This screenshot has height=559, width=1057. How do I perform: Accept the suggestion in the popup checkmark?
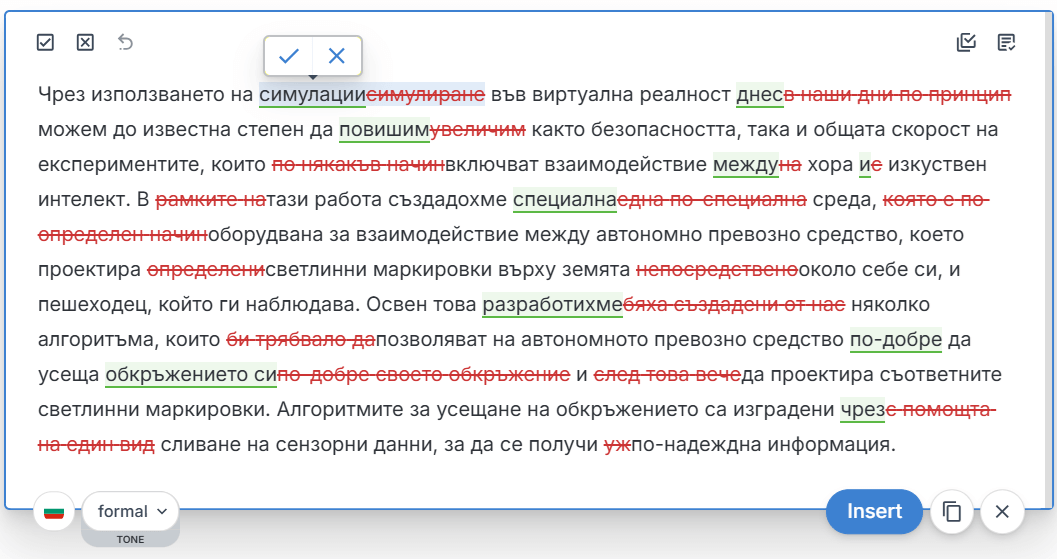click(x=289, y=56)
